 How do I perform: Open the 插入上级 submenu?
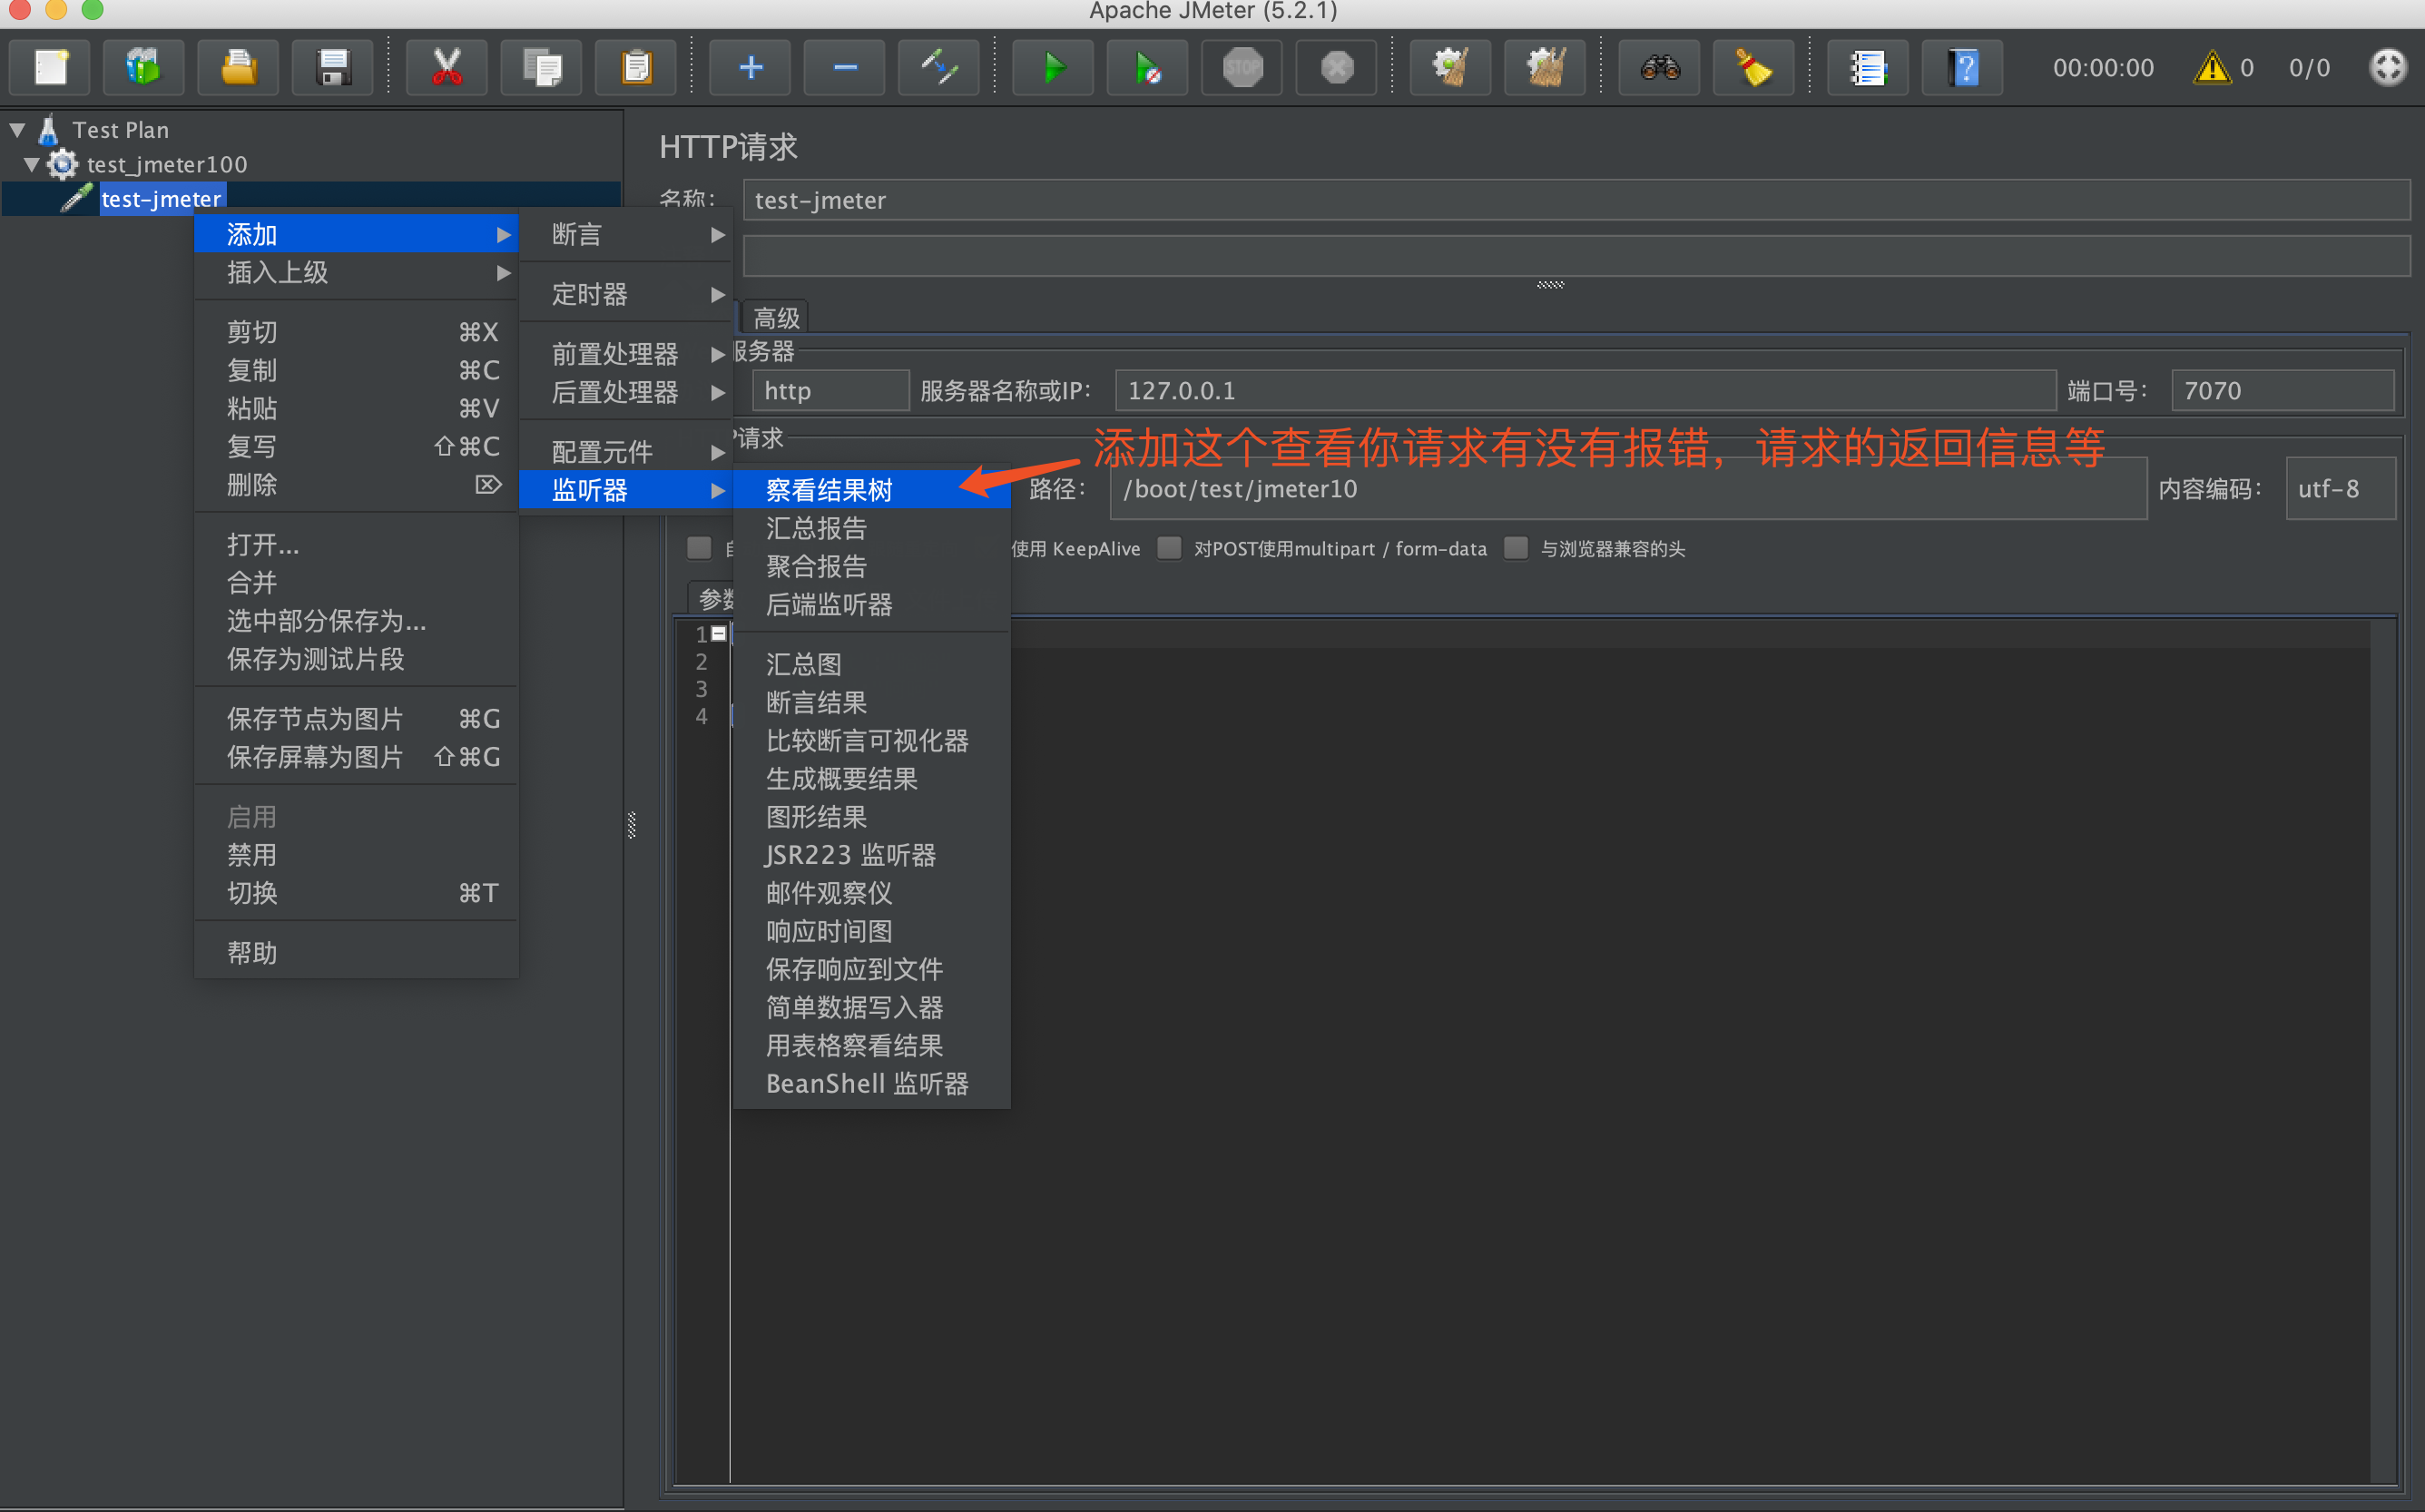(x=357, y=272)
